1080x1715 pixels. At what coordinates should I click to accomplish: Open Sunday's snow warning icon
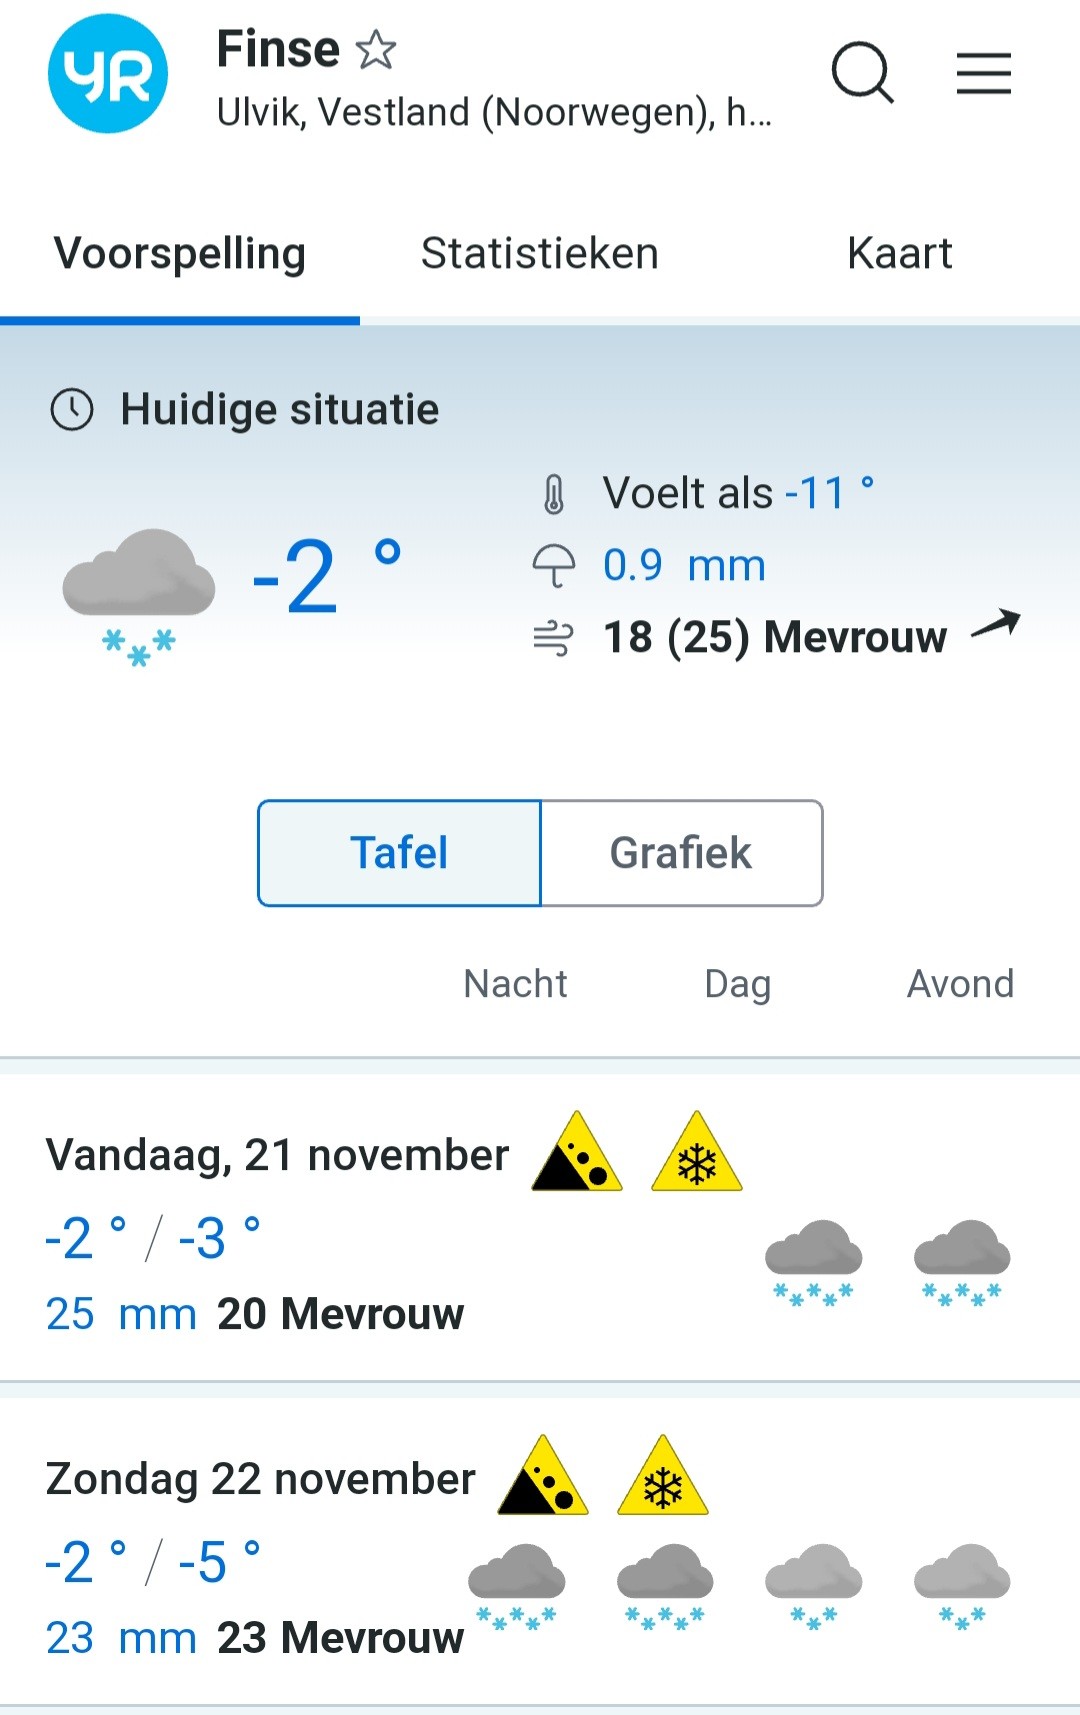[663, 1477]
